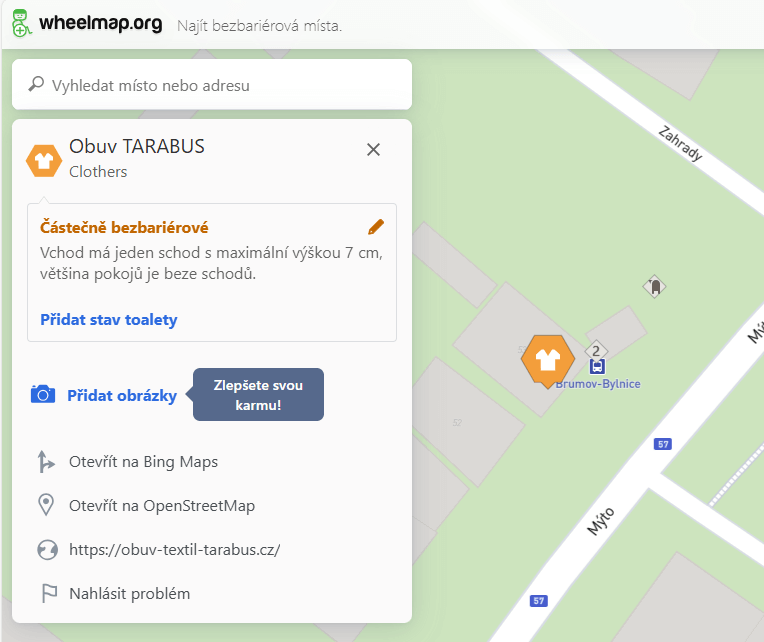Open the place on OpenStreetMap
Image resolution: width=764 pixels, height=642 pixels.
162,505
